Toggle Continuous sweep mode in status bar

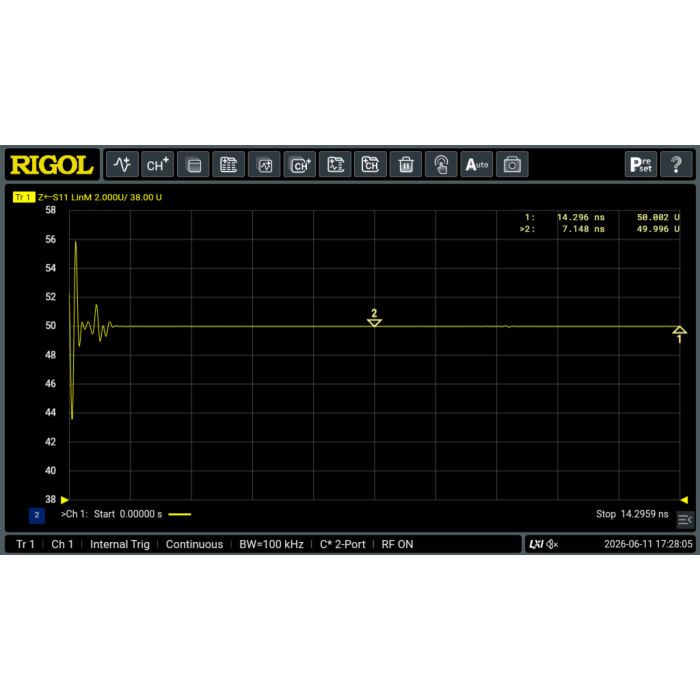click(x=194, y=544)
